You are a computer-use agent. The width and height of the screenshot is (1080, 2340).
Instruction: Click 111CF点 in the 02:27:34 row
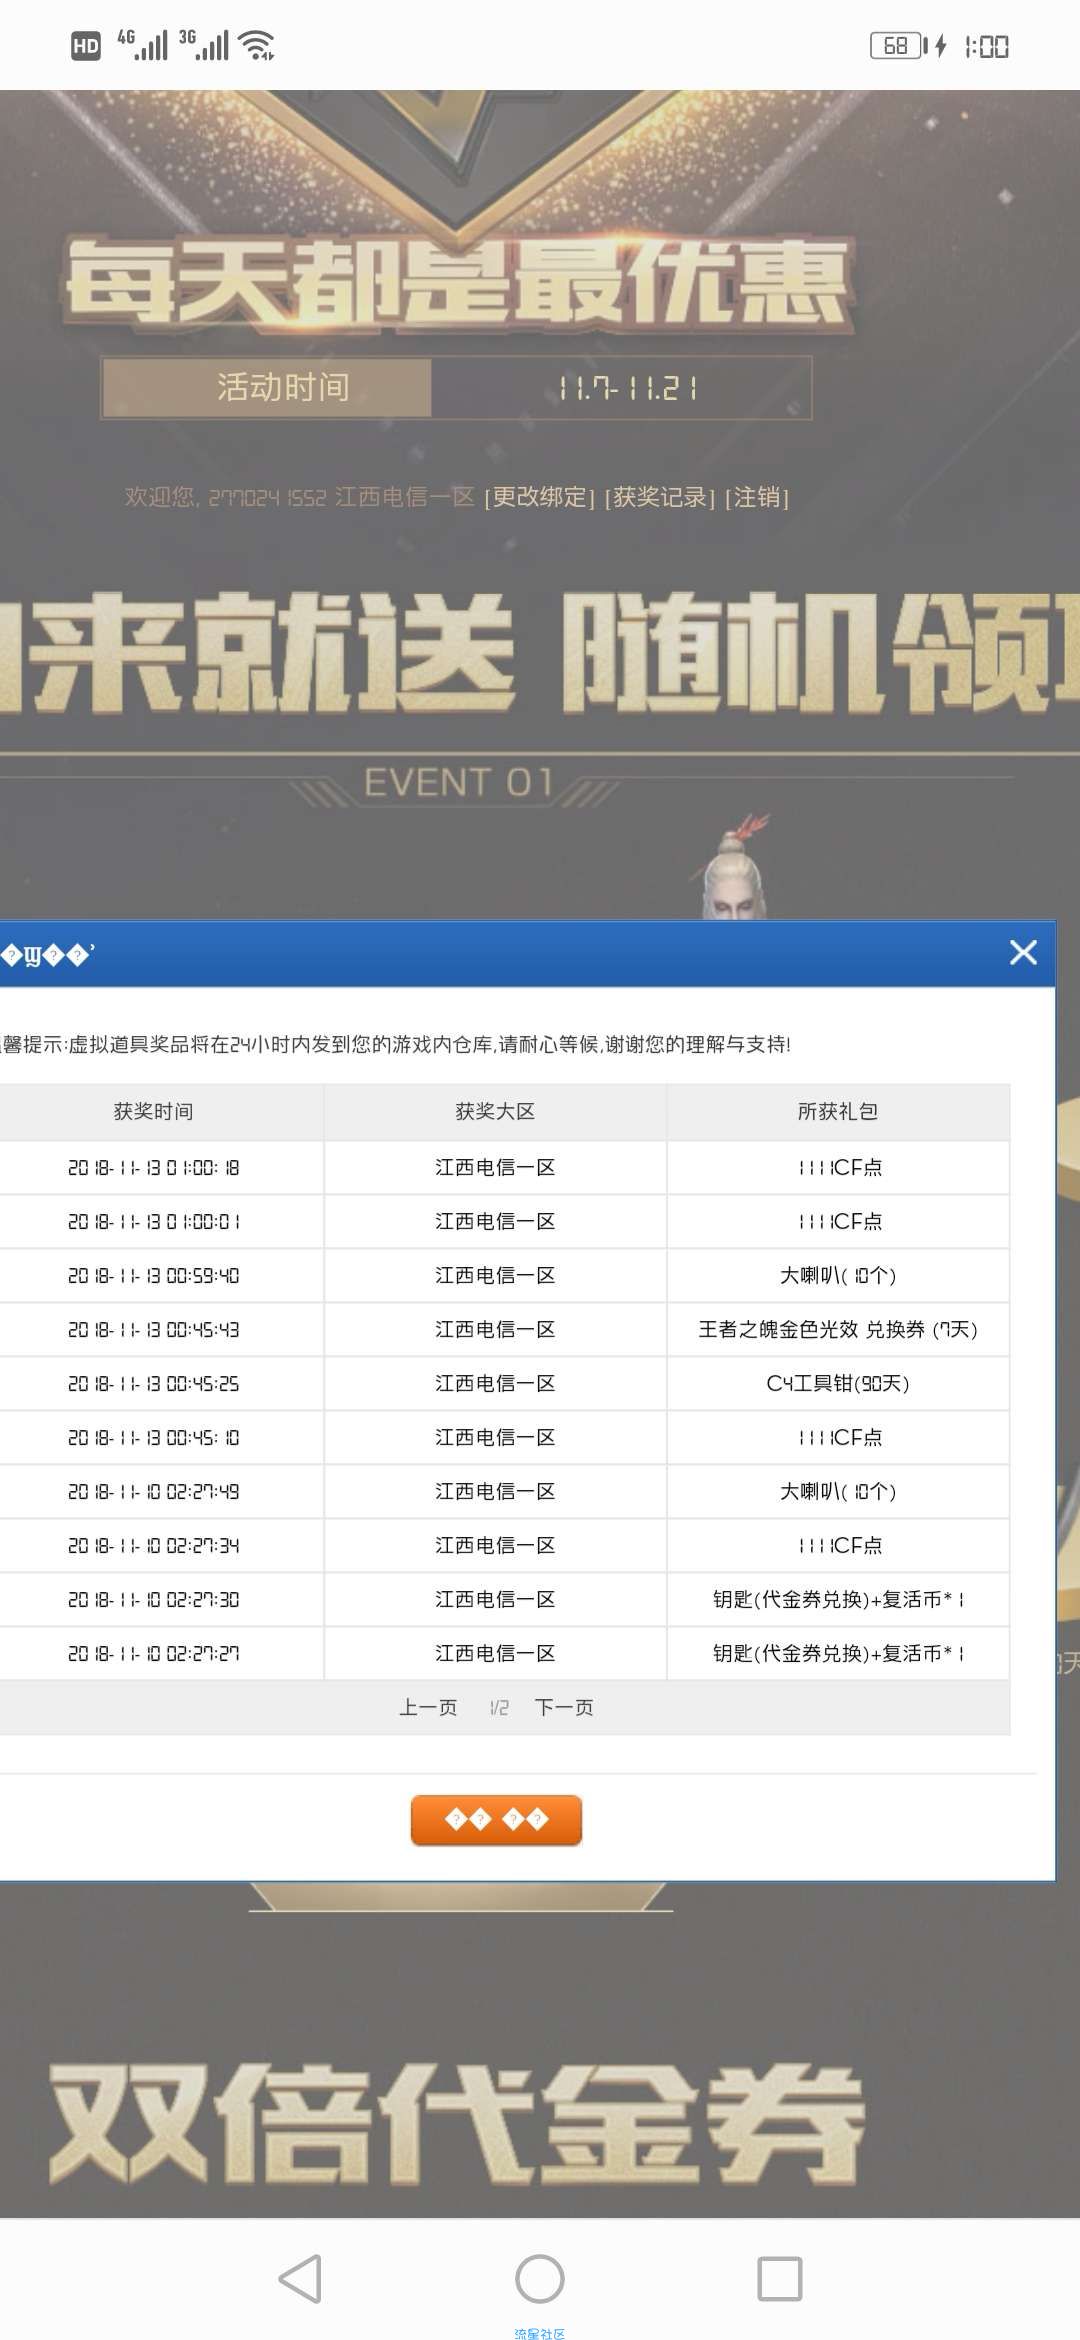pos(838,1545)
